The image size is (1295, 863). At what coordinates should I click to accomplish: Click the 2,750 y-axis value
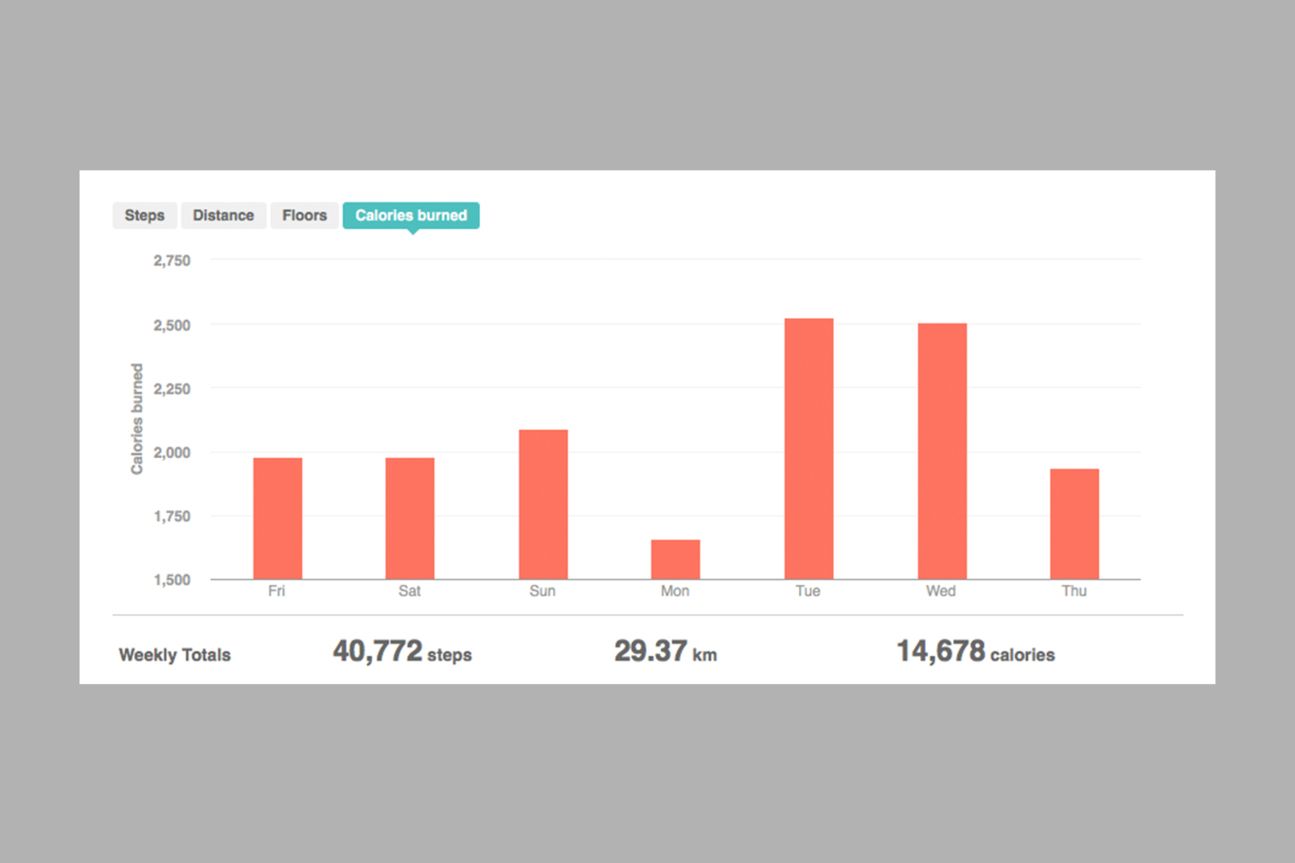pos(172,260)
